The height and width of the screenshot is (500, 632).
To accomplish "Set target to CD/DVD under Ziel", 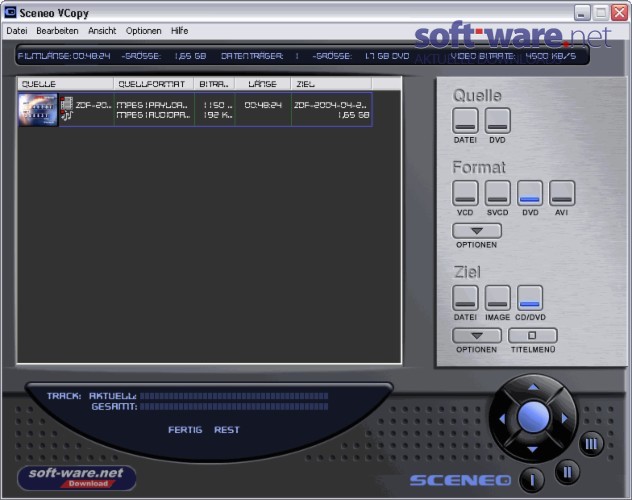I will pyautogui.click(x=530, y=298).
